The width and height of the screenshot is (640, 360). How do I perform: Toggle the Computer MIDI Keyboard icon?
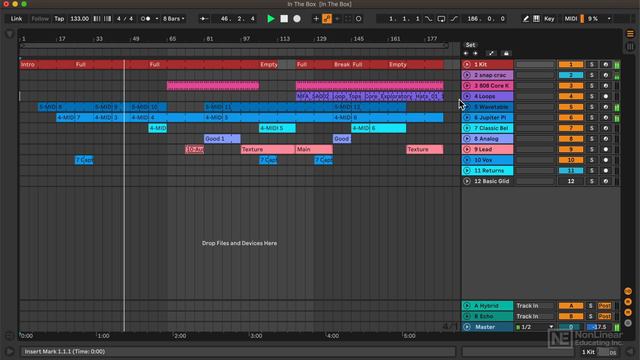pos(536,19)
